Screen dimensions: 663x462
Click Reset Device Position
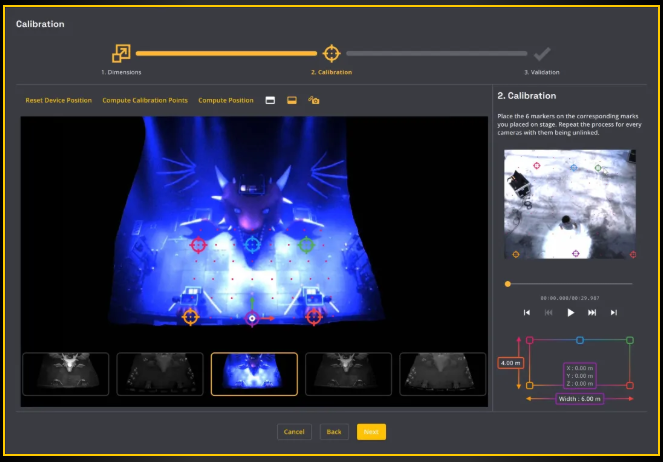coord(58,100)
